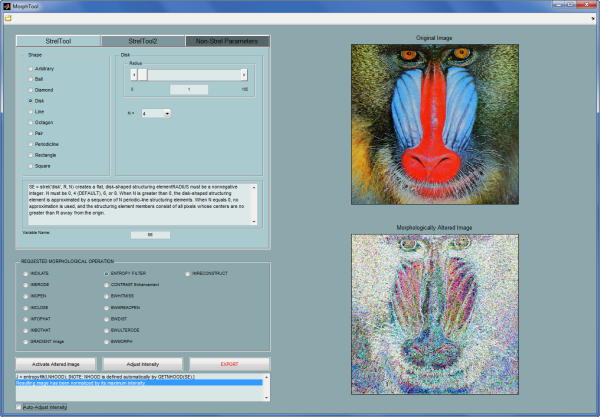The image size is (600, 417).
Task: Click the Radius slider thumb
Action: pyautogui.click(x=143, y=74)
